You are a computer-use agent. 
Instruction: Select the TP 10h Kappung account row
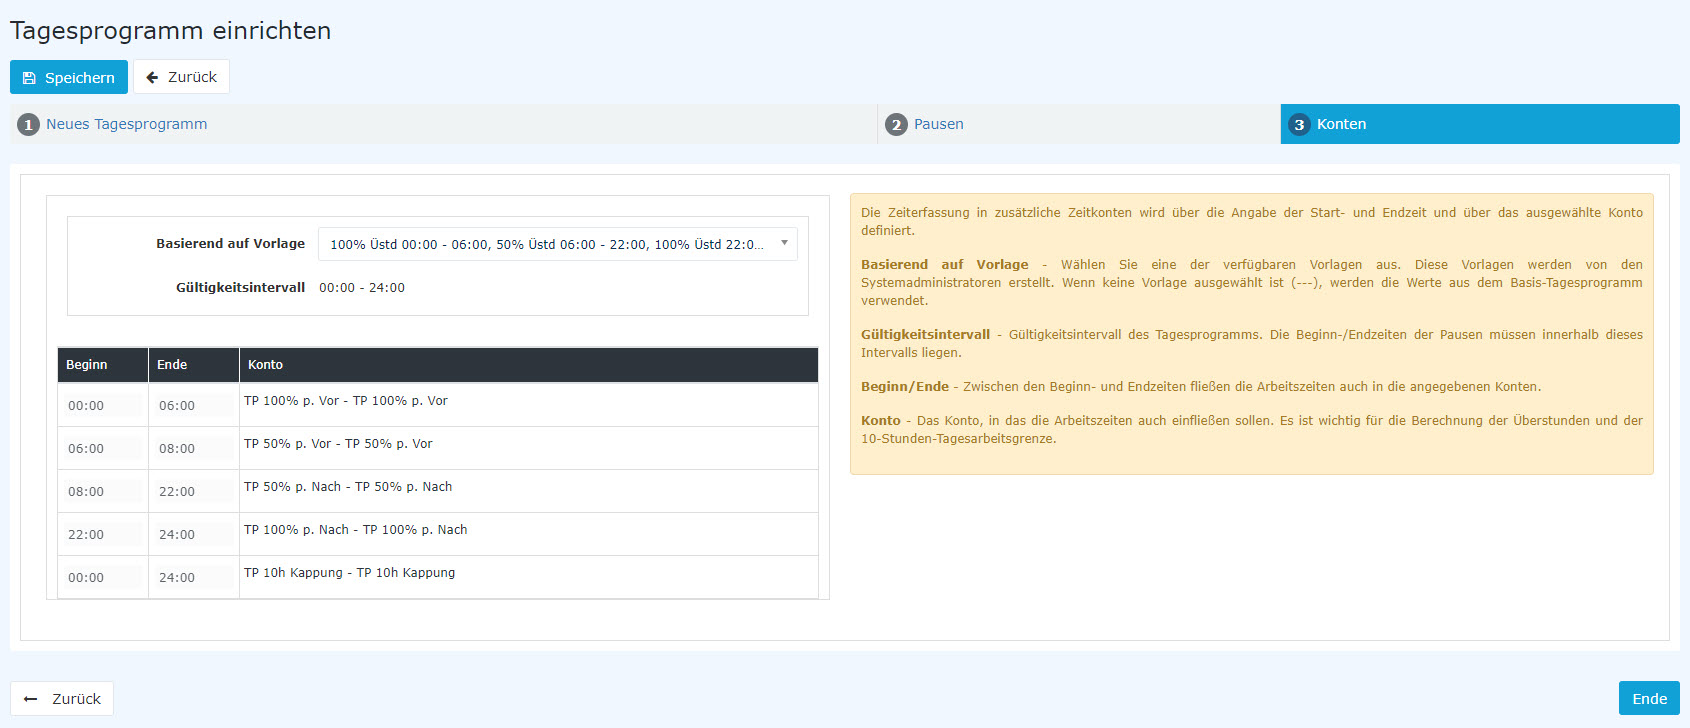[x=349, y=573]
